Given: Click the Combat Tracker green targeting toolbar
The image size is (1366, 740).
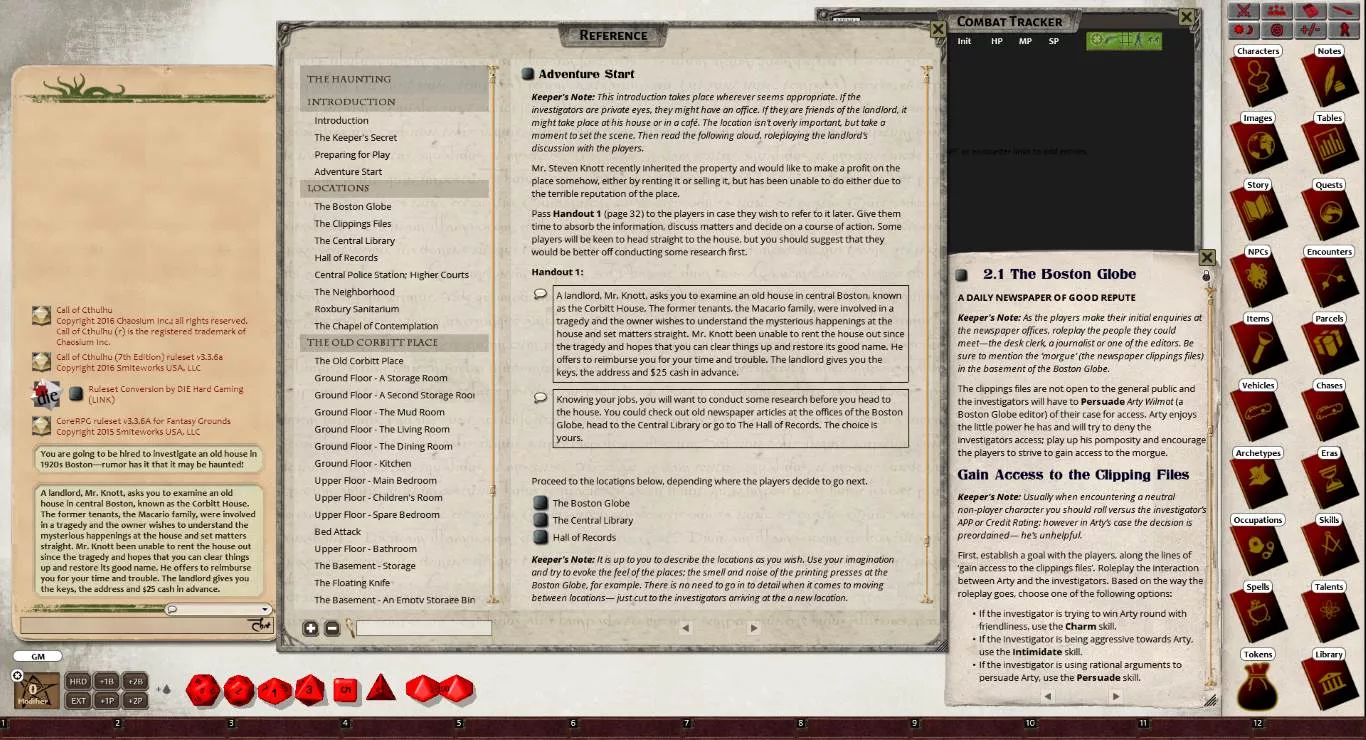Looking at the screenshot, I should (x=1124, y=41).
